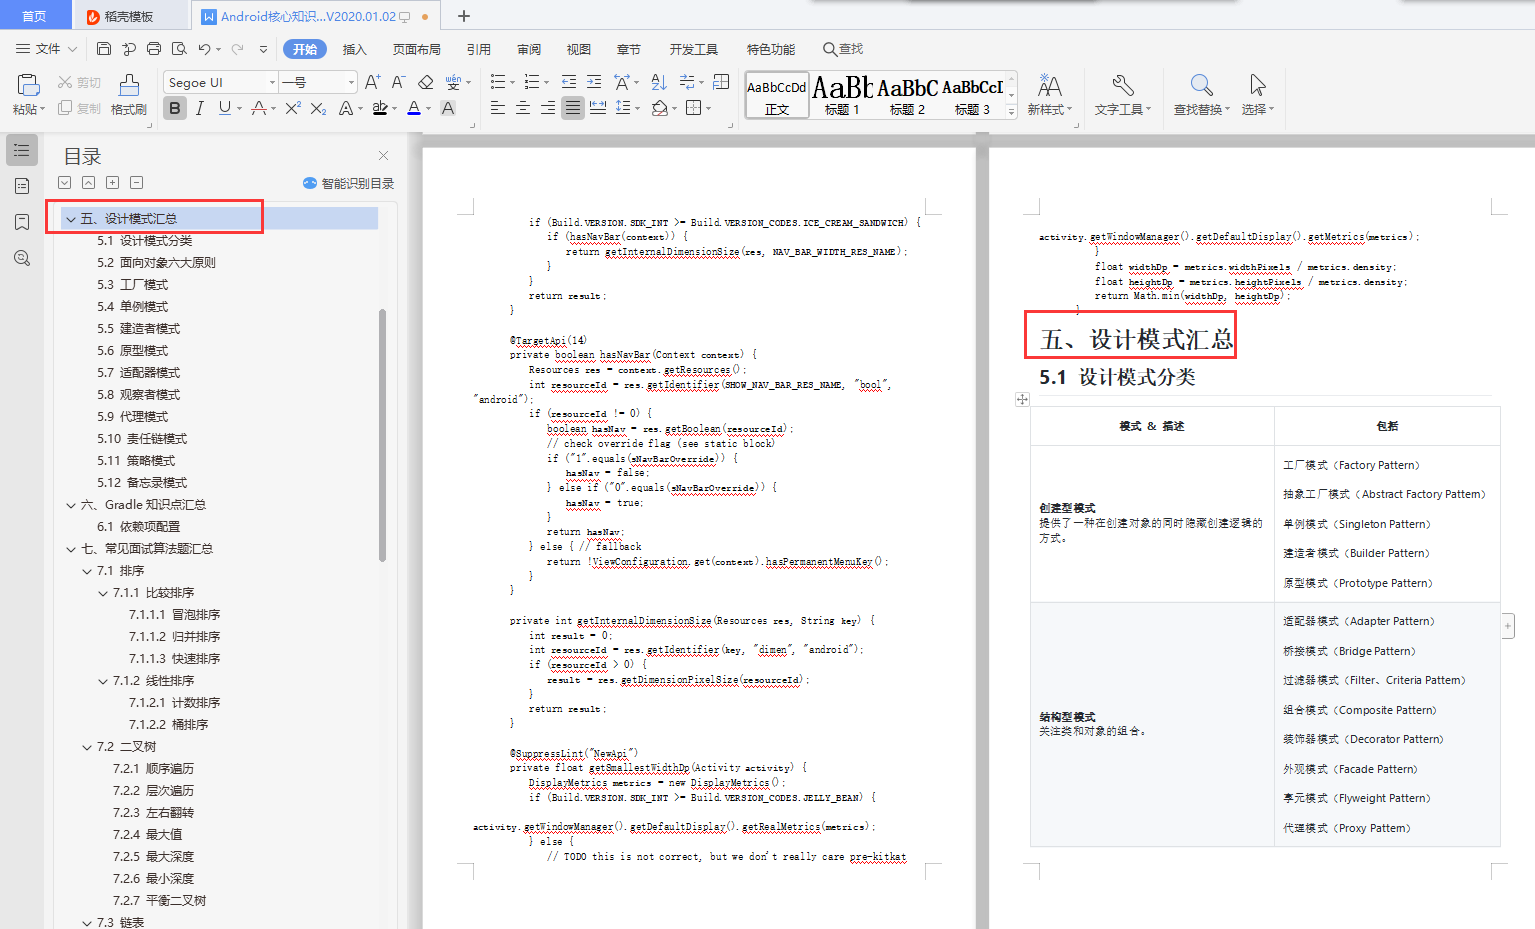
Task: Align text right in the ribbon
Action: pyautogui.click(x=548, y=108)
